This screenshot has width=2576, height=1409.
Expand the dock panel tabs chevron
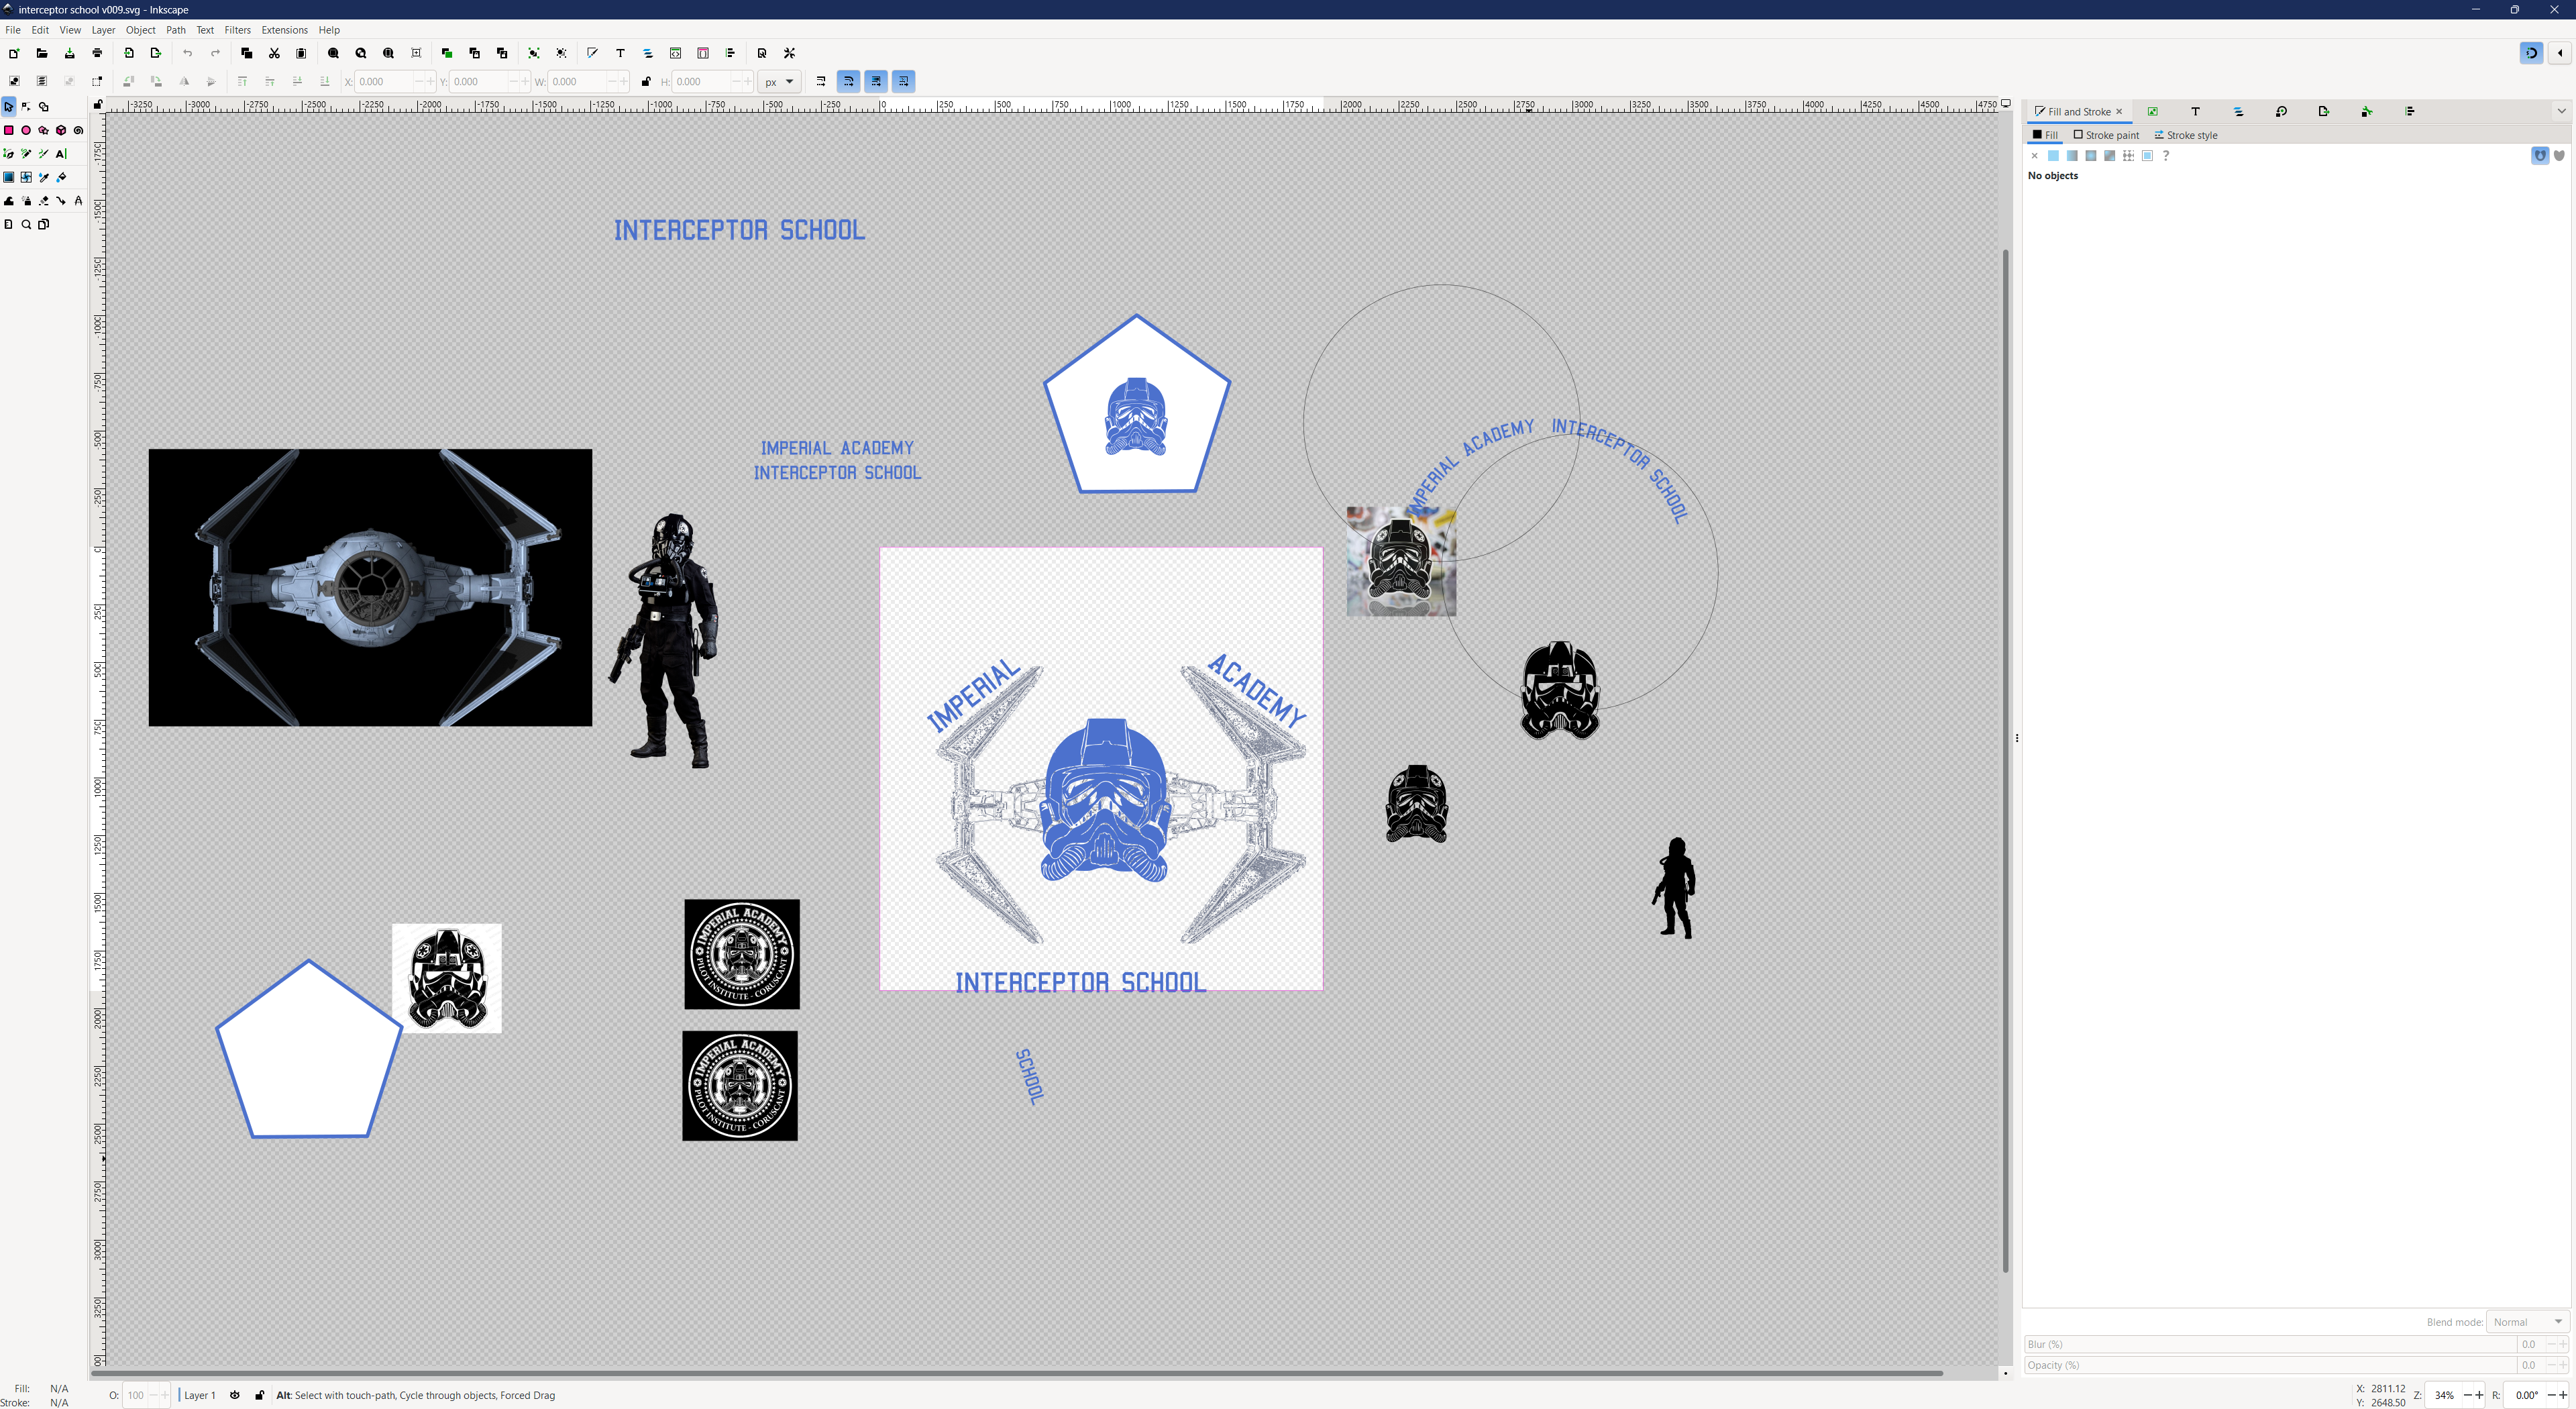[x=2561, y=111]
